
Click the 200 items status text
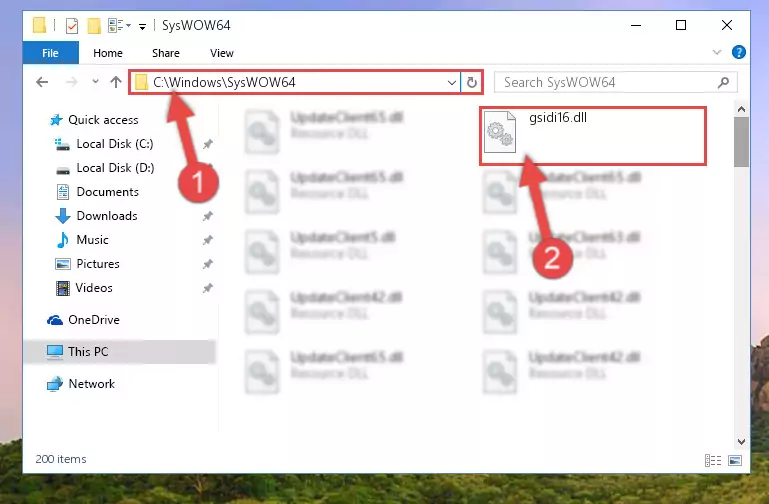(61, 459)
